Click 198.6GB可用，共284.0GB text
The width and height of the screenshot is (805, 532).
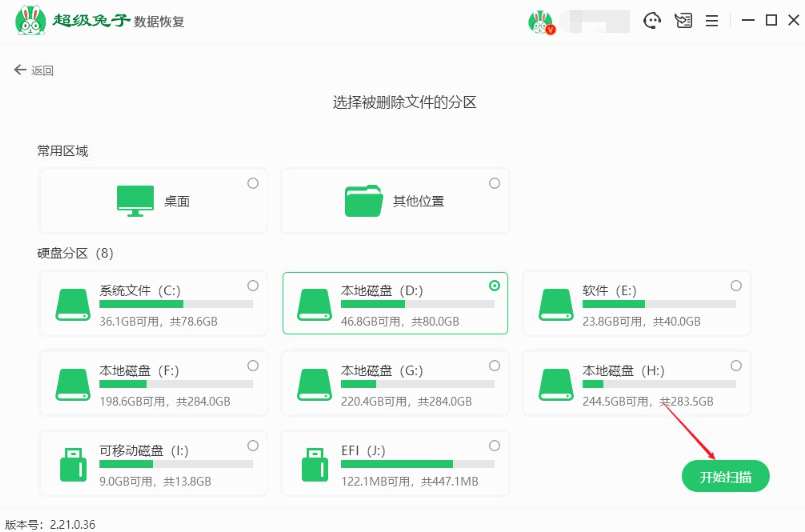click(x=165, y=402)
